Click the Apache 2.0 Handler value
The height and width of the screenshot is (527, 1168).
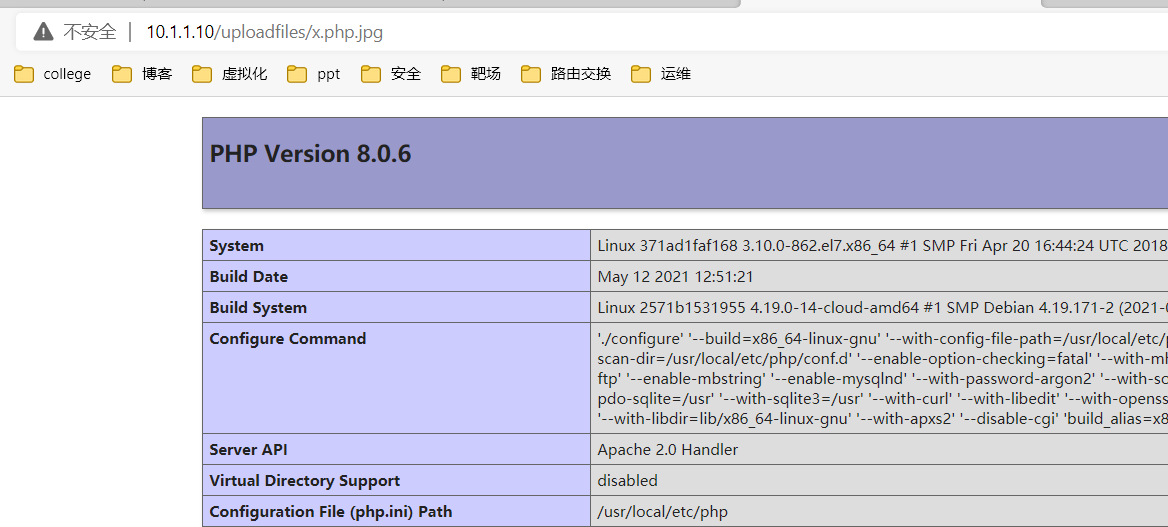(667, 449)
